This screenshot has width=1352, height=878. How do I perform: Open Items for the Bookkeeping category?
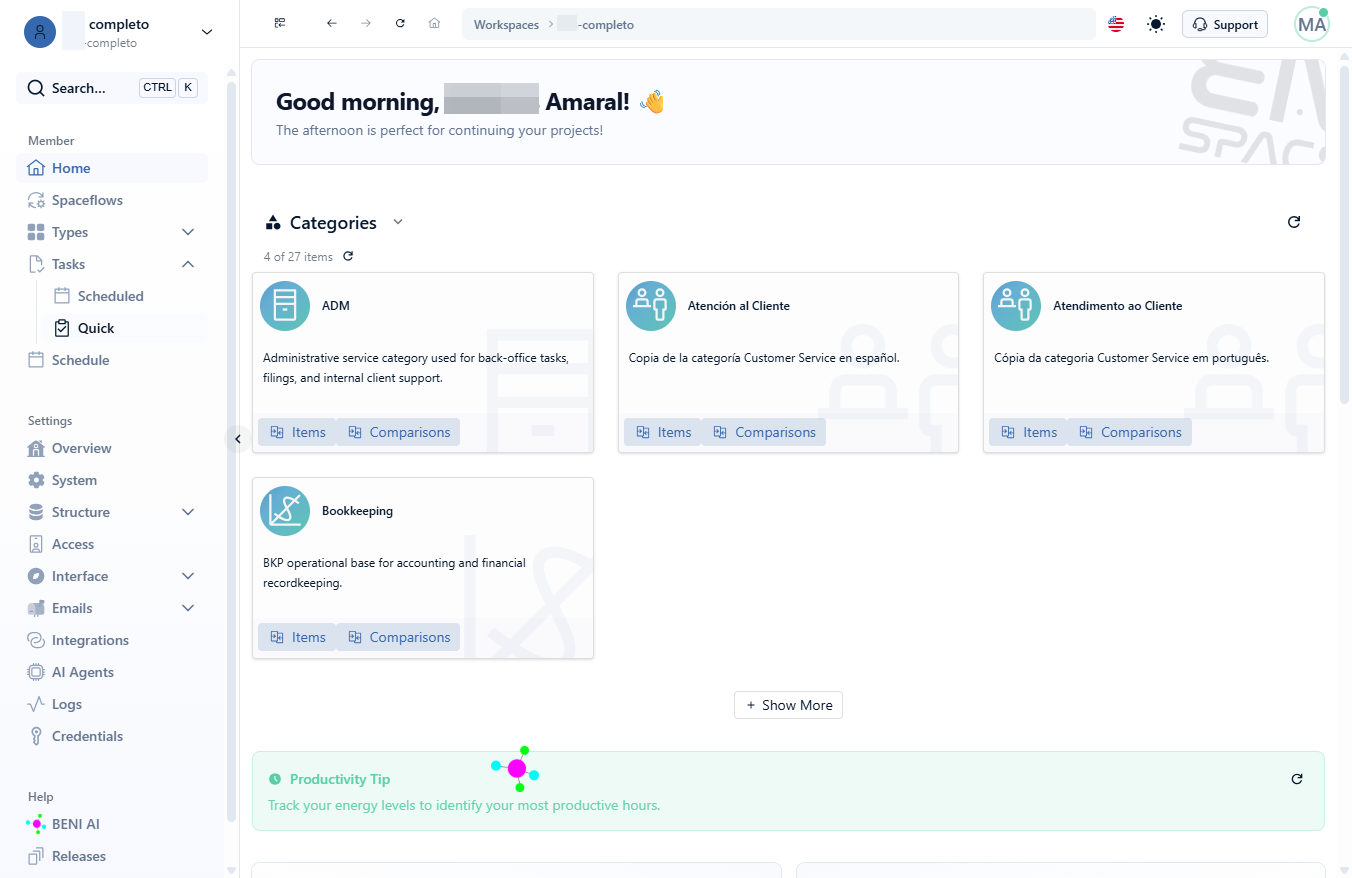point(297,637)
